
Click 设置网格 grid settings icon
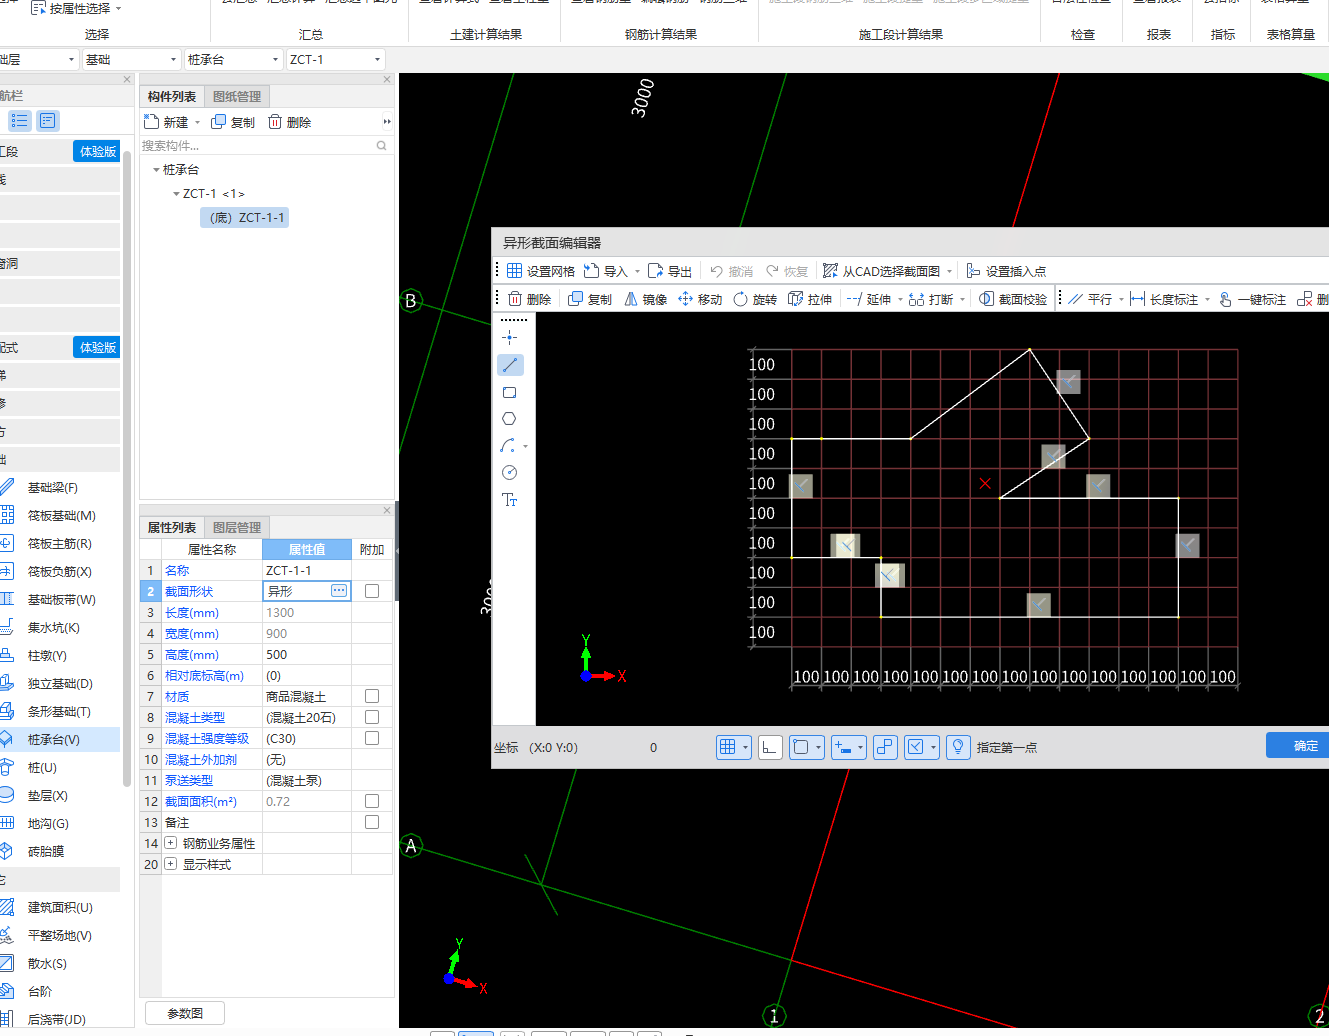[514, 271]
